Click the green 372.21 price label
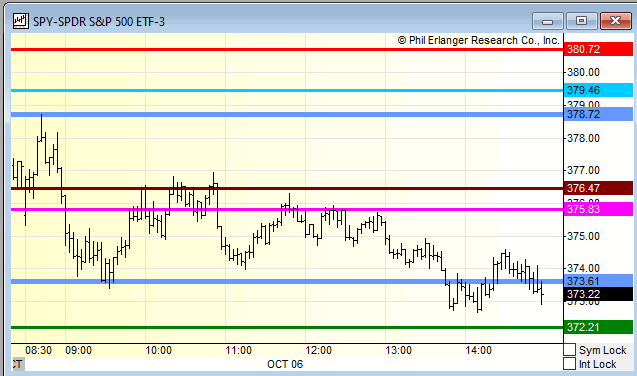637x376 pixels. click(x=598, y=327)
